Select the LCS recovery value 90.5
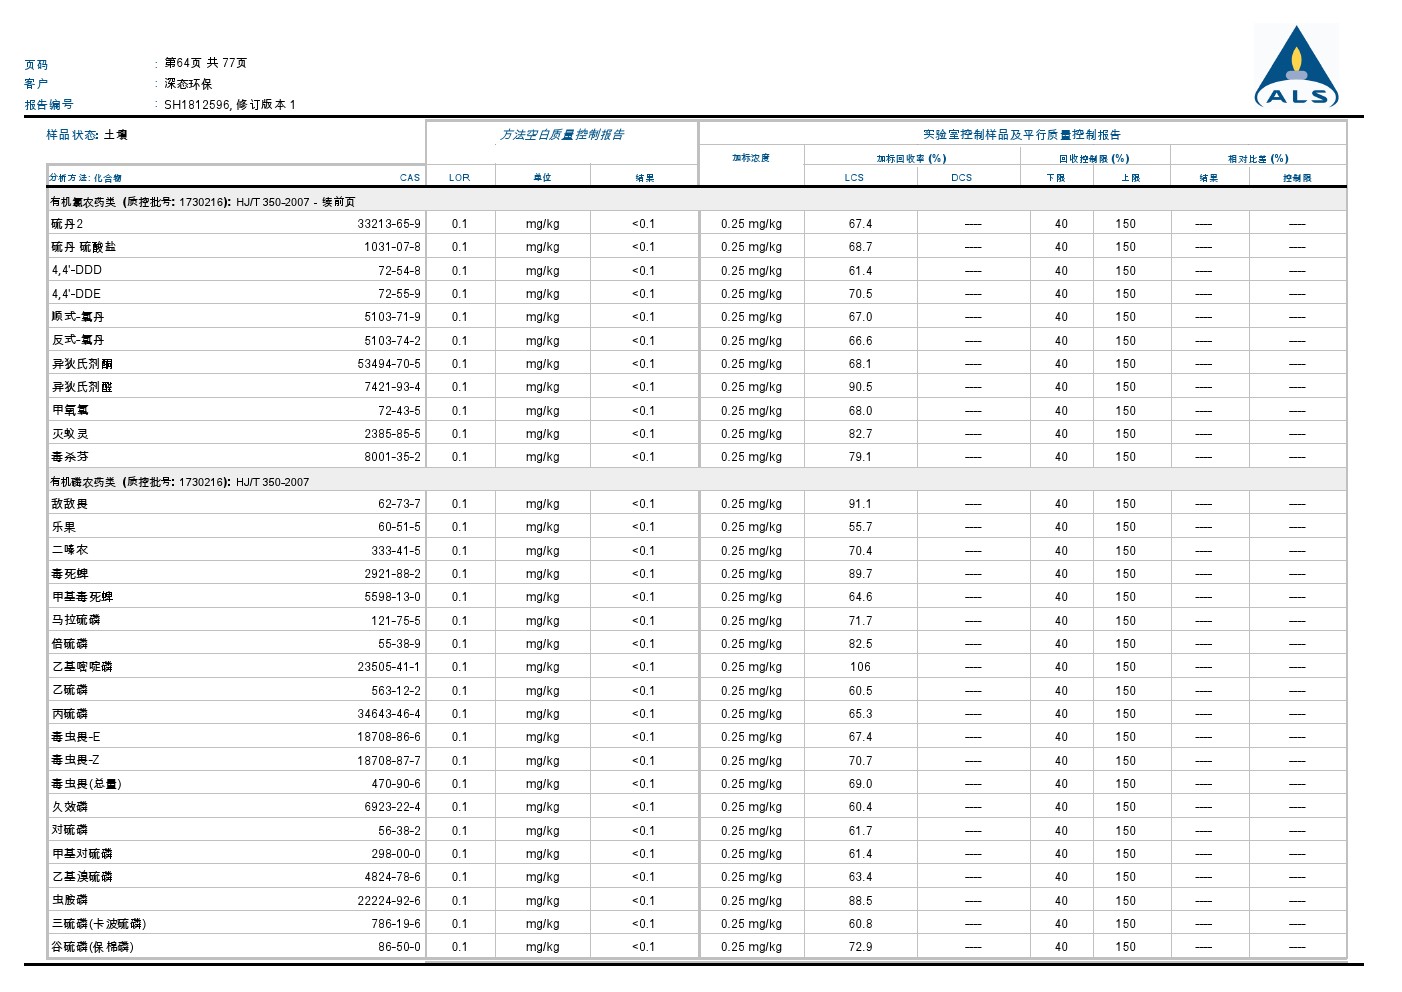Image resolution: width=1402 pixels, height=992 pixels. [x=860, y=387]
